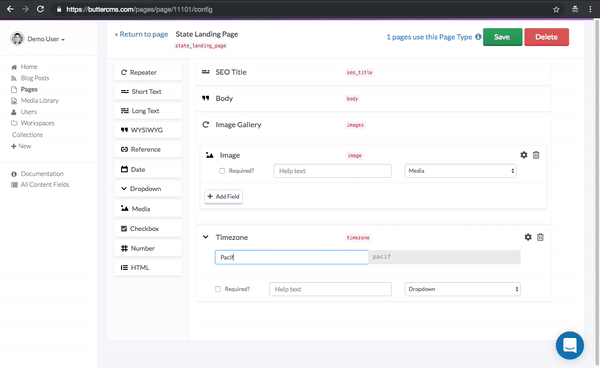Add a Long Text field type
The height and width of the screenshot is (368, 600).
(148, 111)
